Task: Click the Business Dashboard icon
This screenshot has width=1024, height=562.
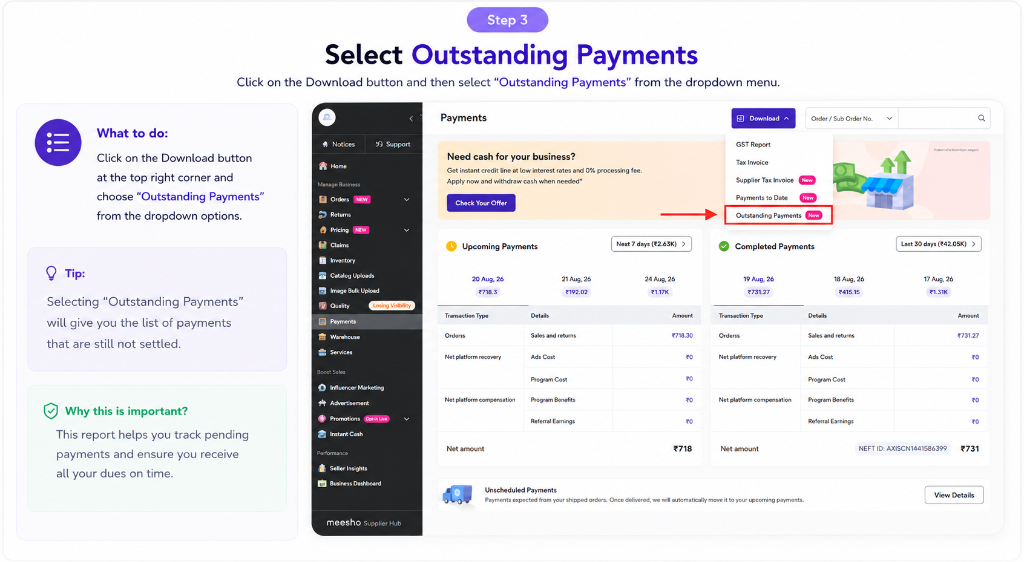Action: coord(322,483)
